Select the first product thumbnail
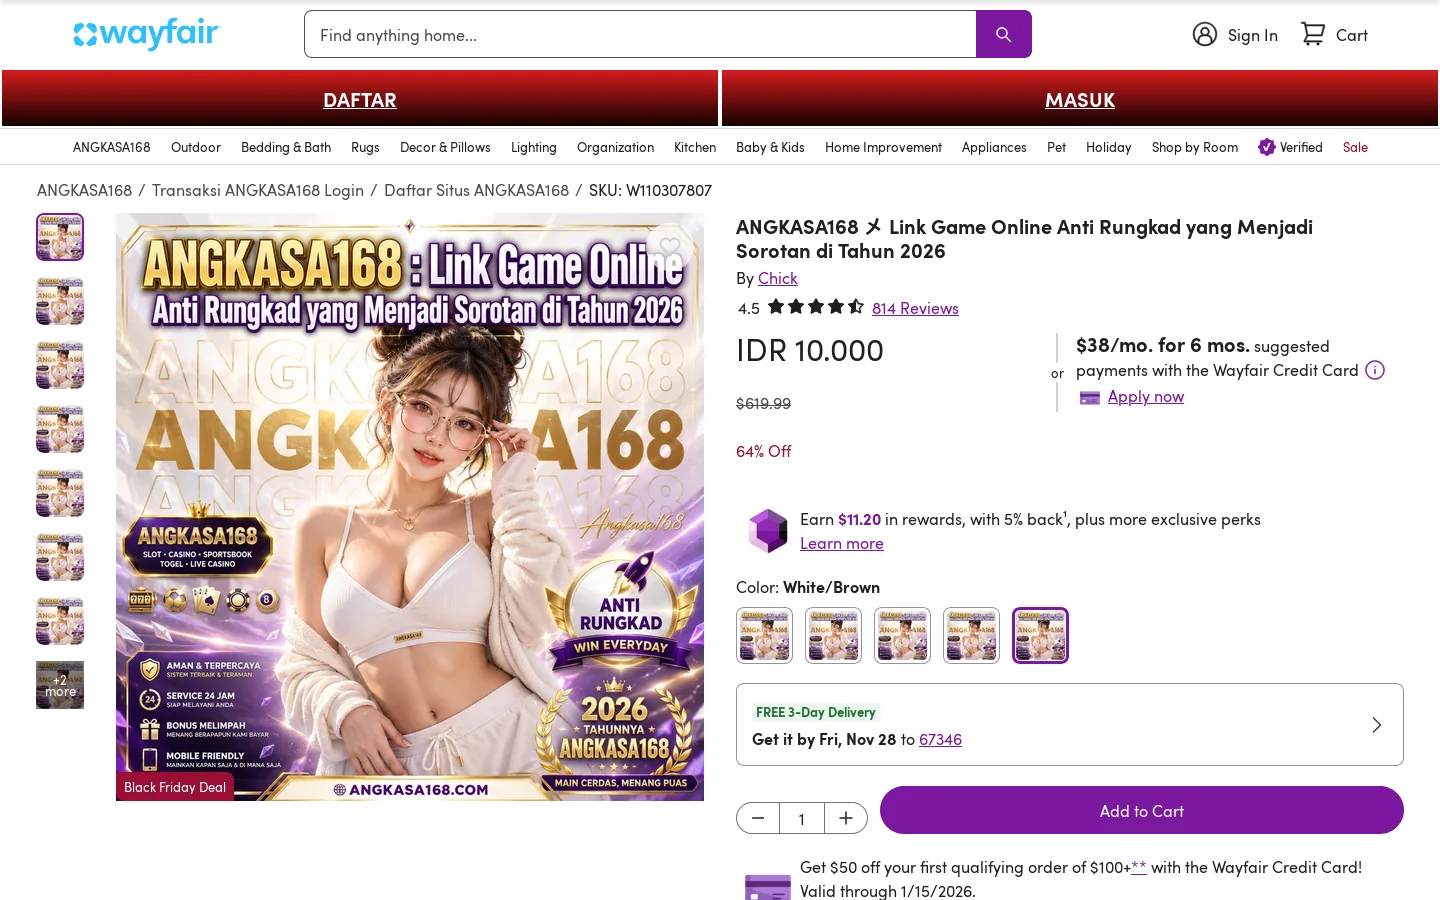Viewport: 1440px width, 900px height. point(60,237)
